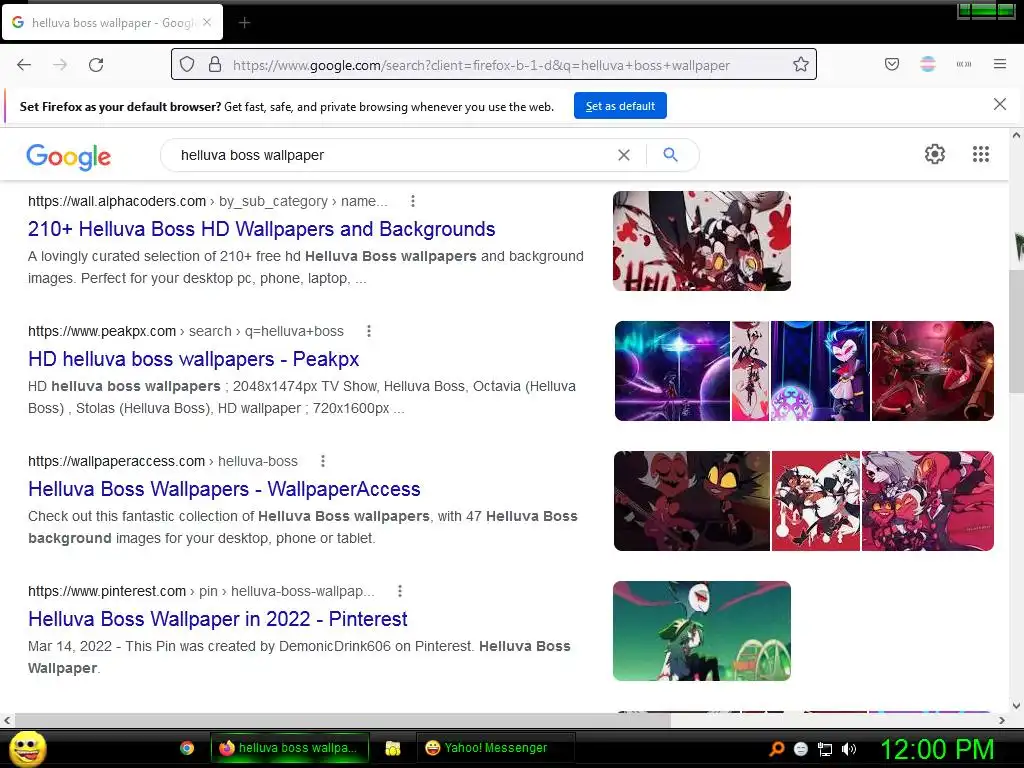Viewport: 1024px width, 768px height.
Task: Open 210+ Helluva Boss HD Wallpapers link
Action: (261, 229)
